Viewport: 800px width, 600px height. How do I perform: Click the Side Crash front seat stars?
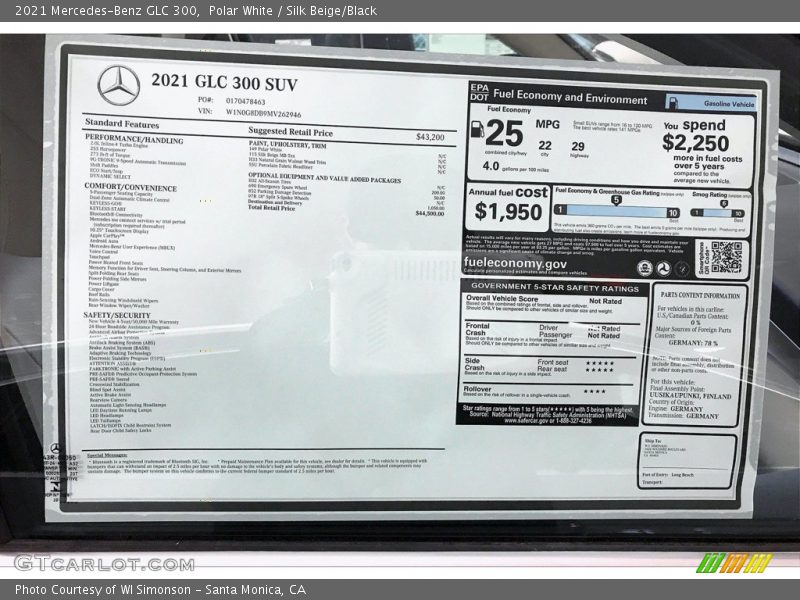(599, 363)
